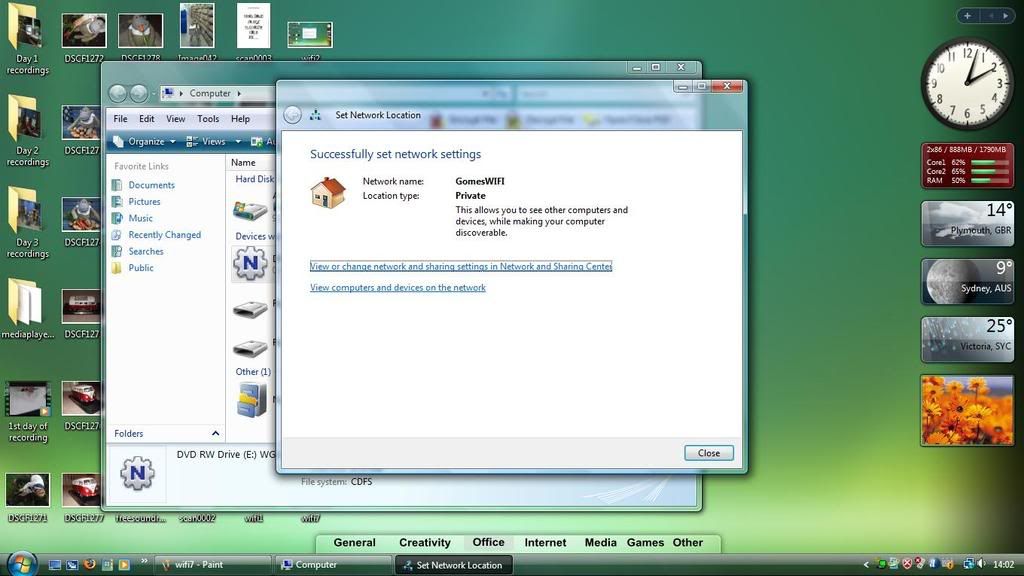Open the Day 2 recordings desktop folder
This screenshot has width=1024, height=576.
coord(27,130)
